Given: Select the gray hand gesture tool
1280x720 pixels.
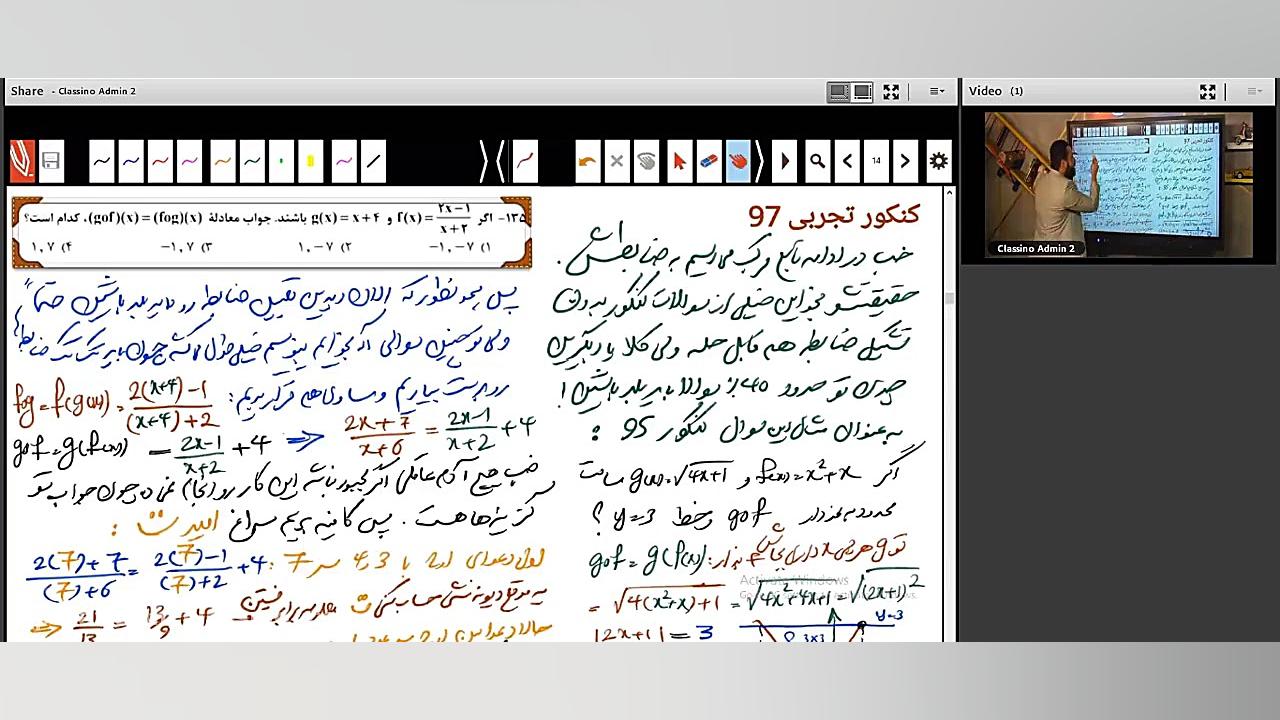Looking at the screenshot, I should [647, 161].
